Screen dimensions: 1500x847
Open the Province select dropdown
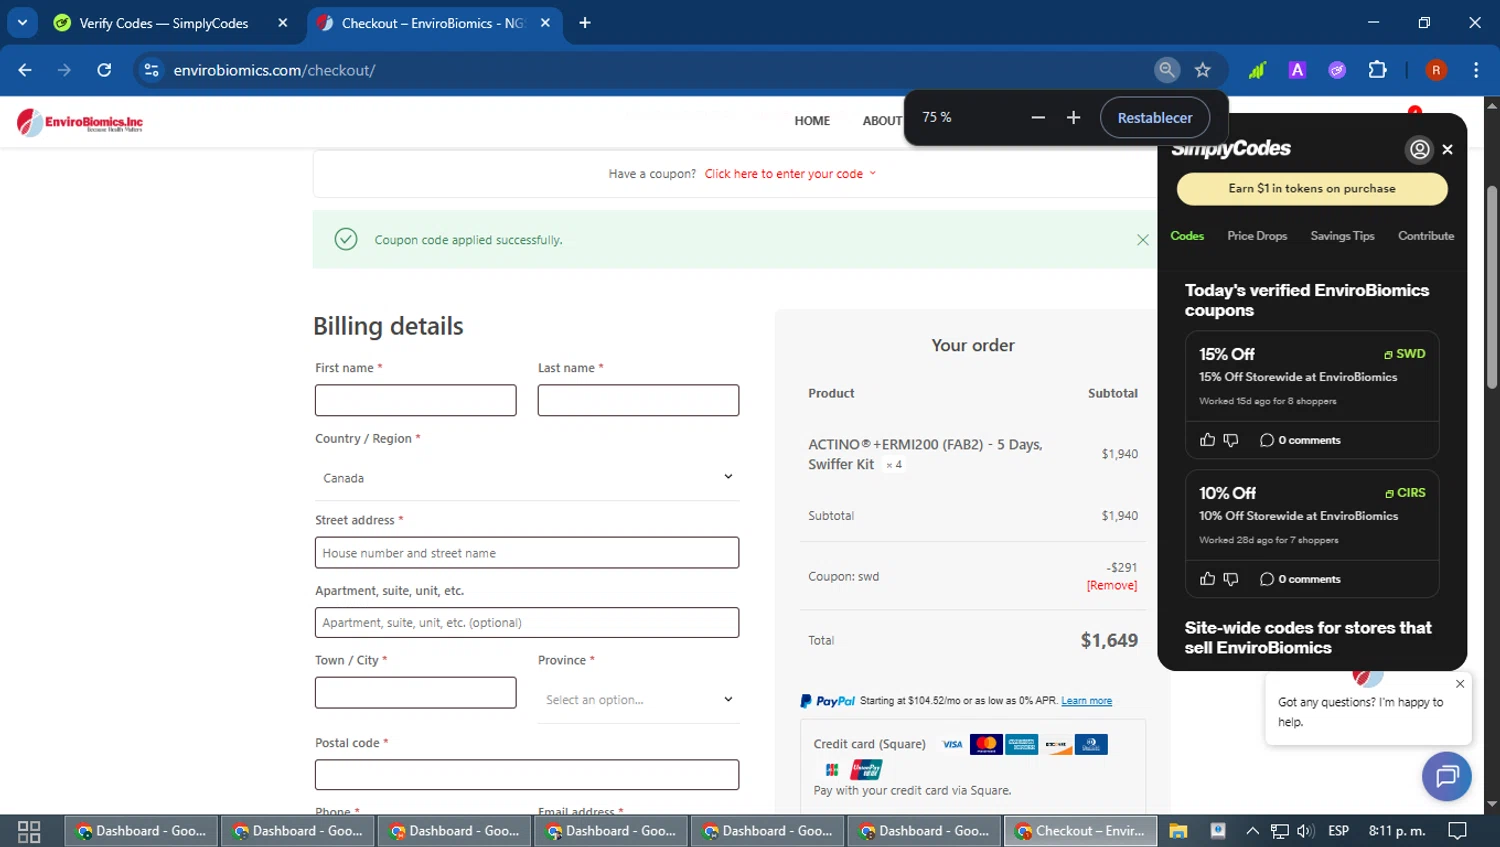pyautogui.click(x=638, y=700)
